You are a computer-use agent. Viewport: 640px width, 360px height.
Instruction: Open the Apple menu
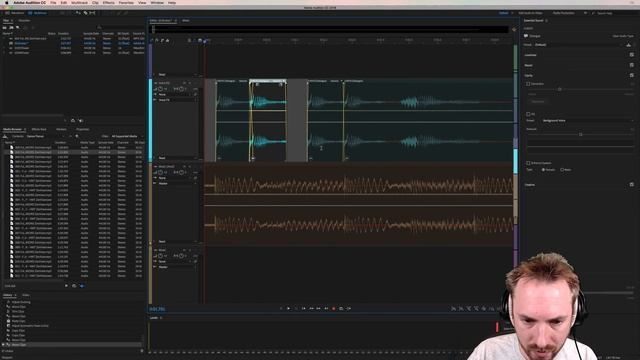pos(7,2)
